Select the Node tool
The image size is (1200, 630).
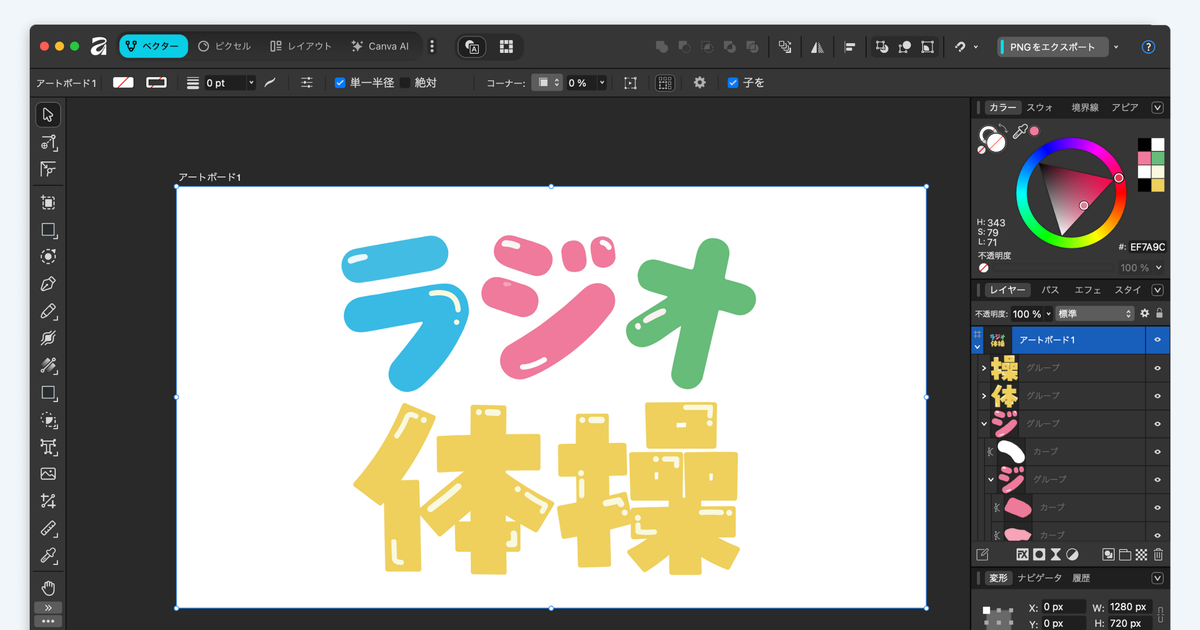[48, 142]
